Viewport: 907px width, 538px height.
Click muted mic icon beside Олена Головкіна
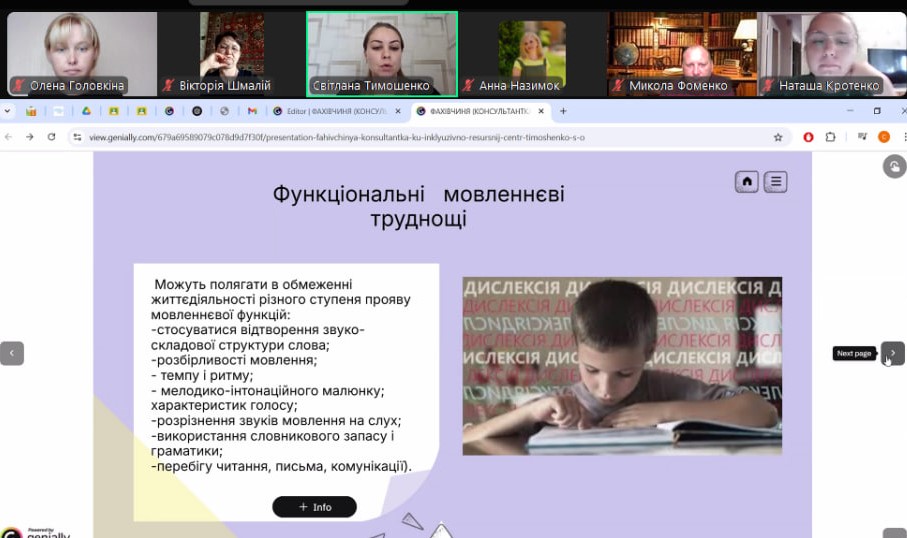point(19,86)
